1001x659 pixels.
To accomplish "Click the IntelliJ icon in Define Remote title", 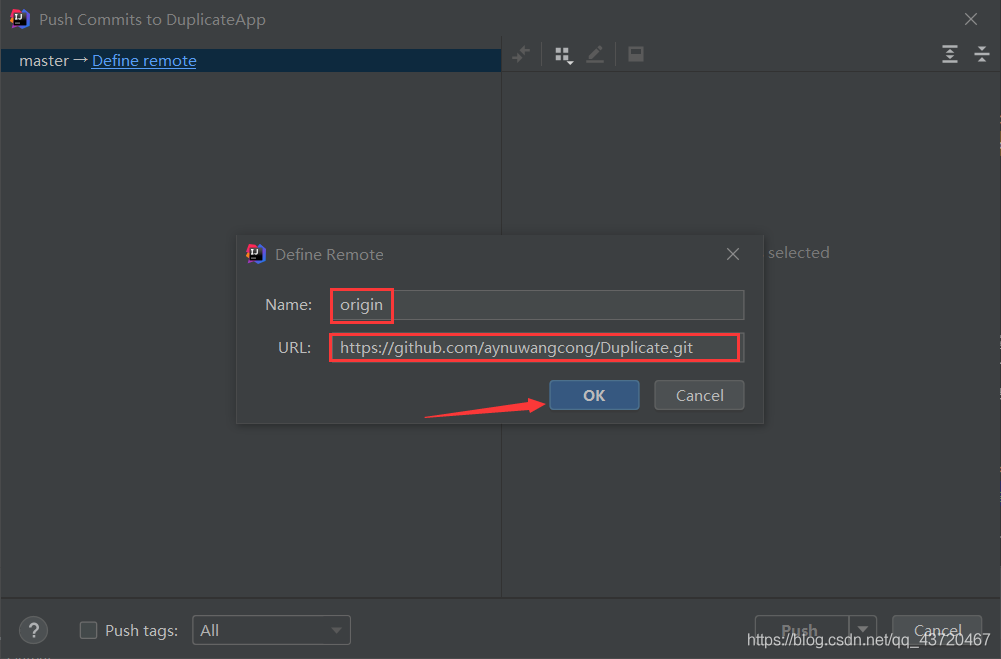I will [x=256, y=254].
